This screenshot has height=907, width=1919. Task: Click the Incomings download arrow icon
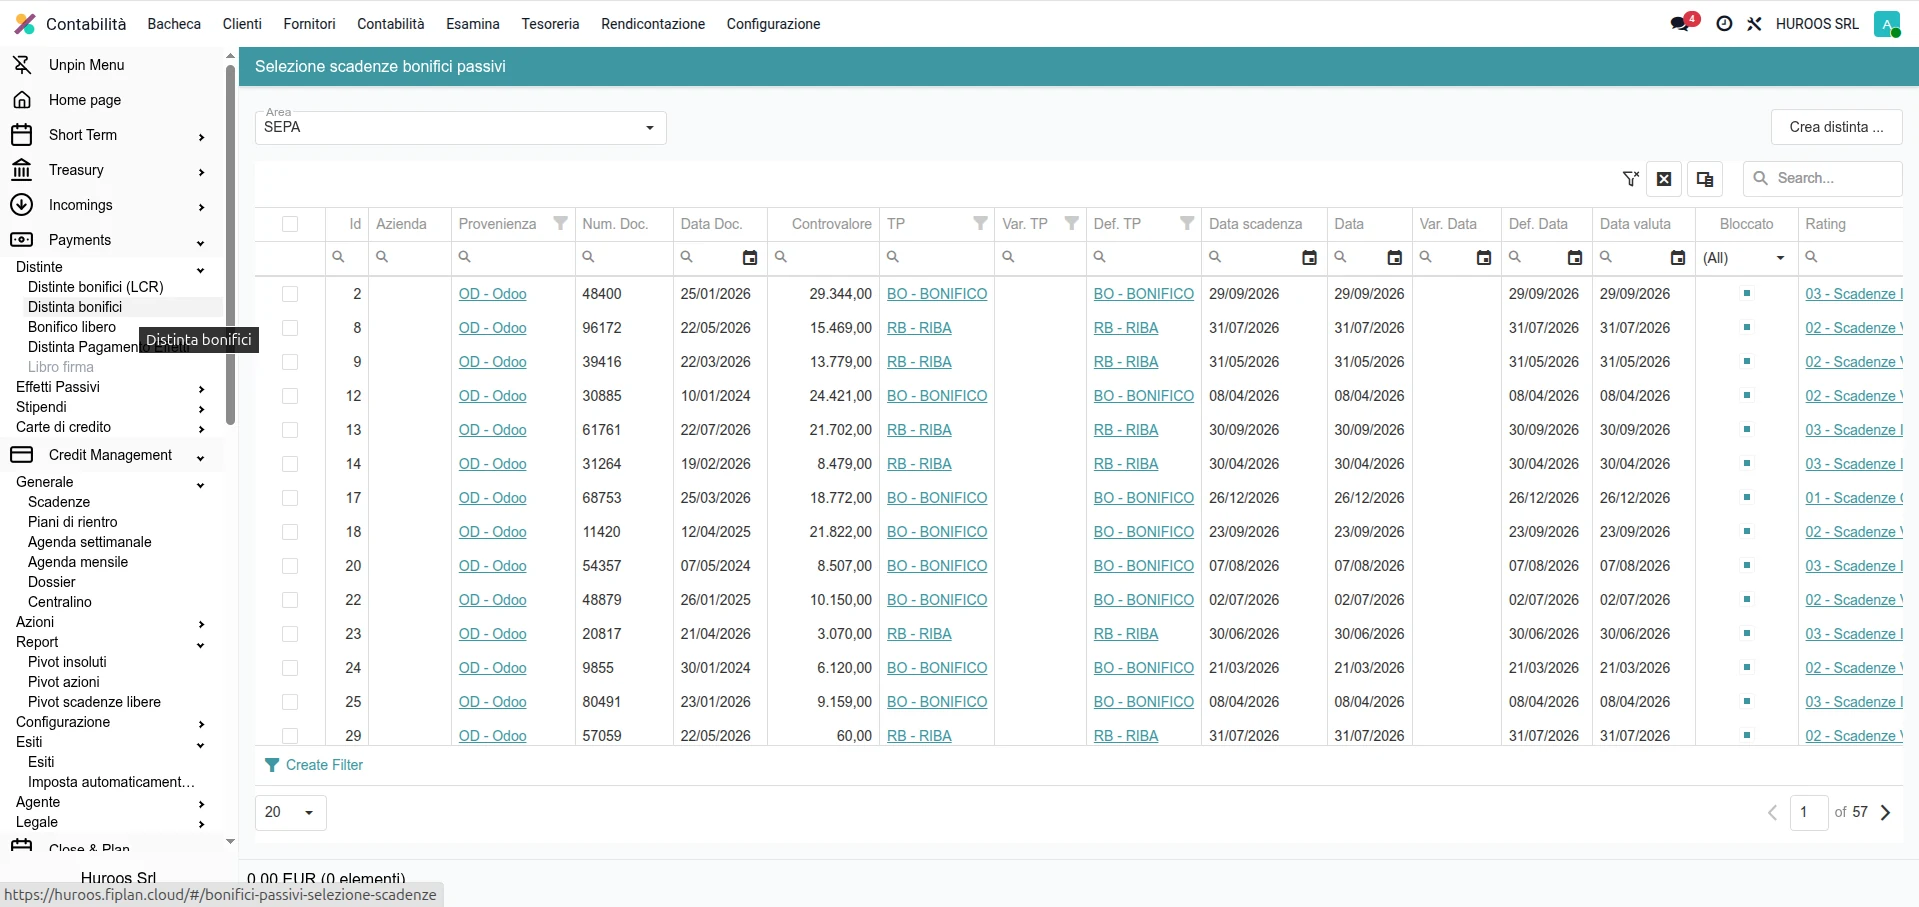(21, 205)
